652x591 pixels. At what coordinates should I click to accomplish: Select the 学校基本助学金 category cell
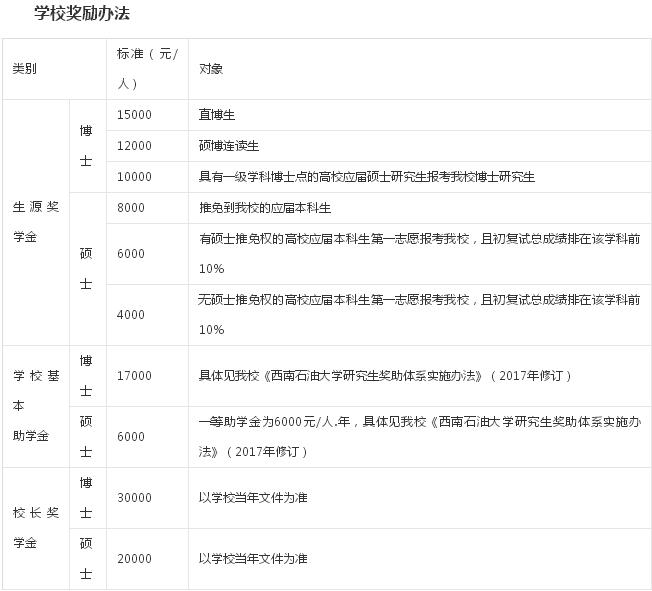point(36,406)
